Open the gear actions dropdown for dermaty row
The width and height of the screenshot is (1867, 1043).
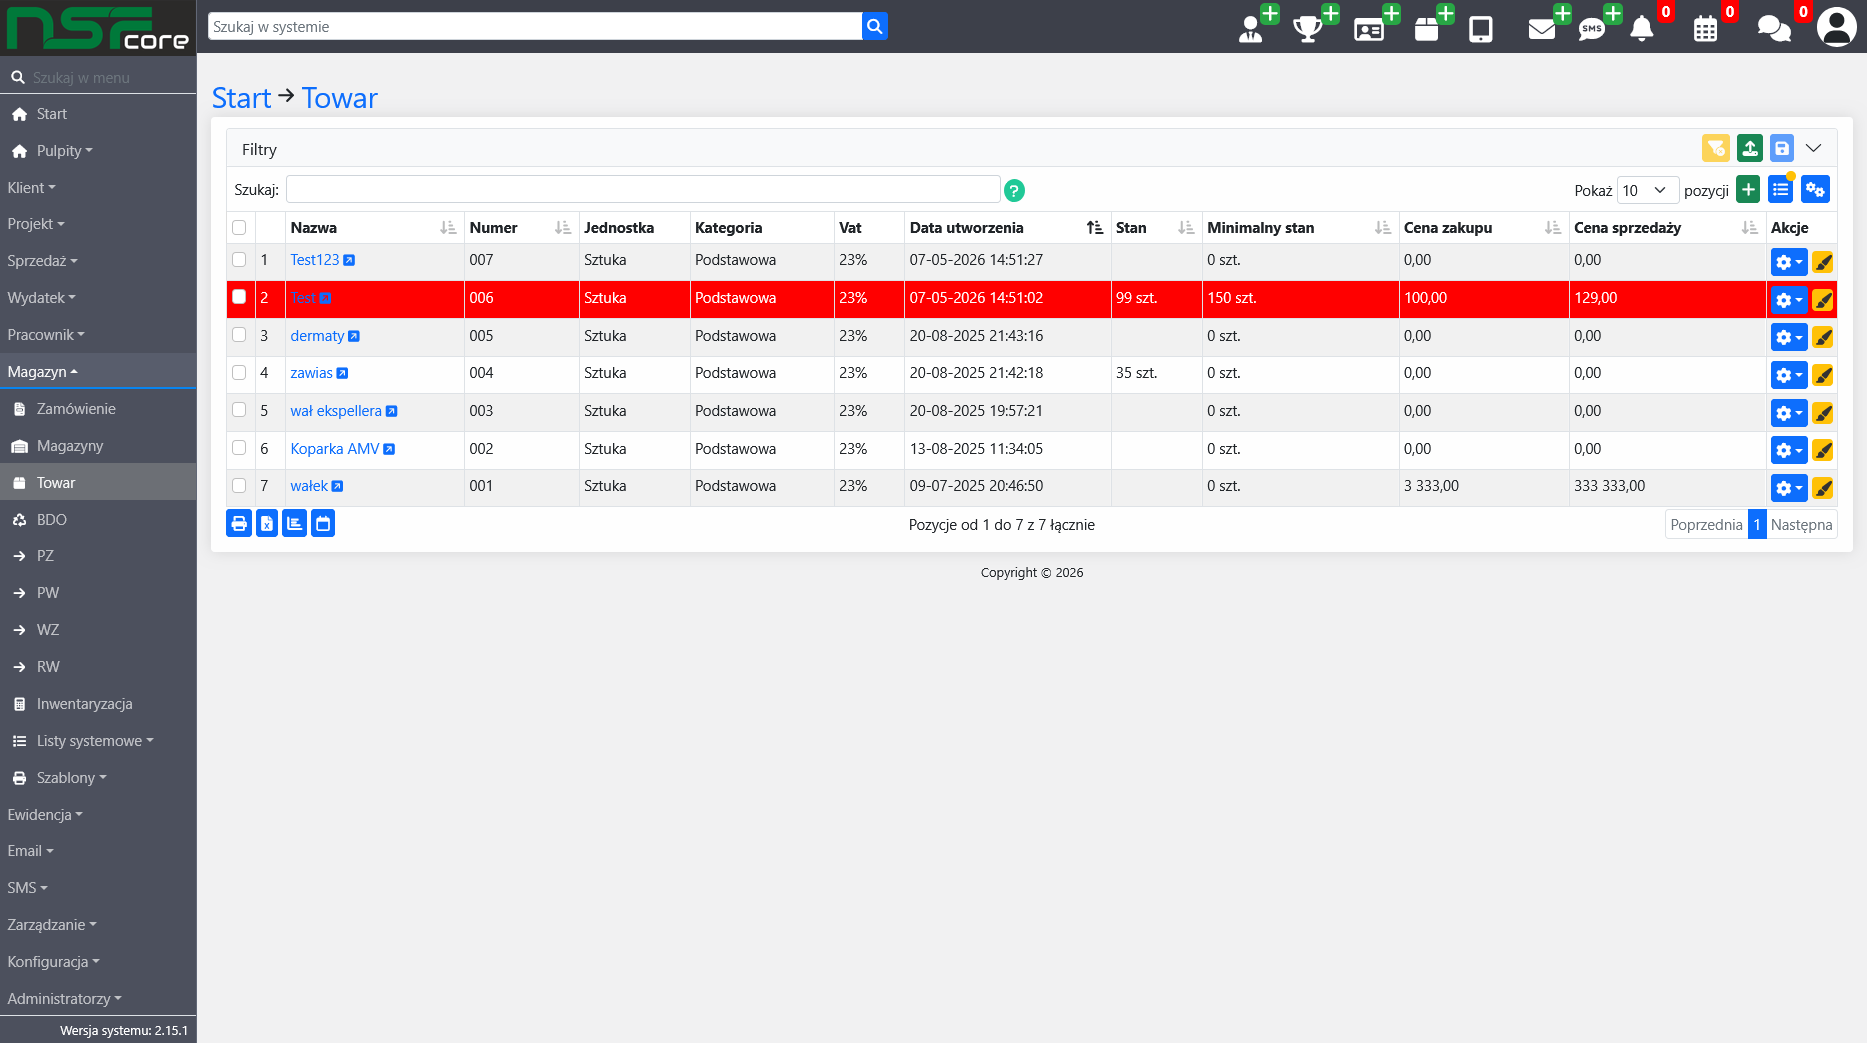click(x=1789, y=338)
